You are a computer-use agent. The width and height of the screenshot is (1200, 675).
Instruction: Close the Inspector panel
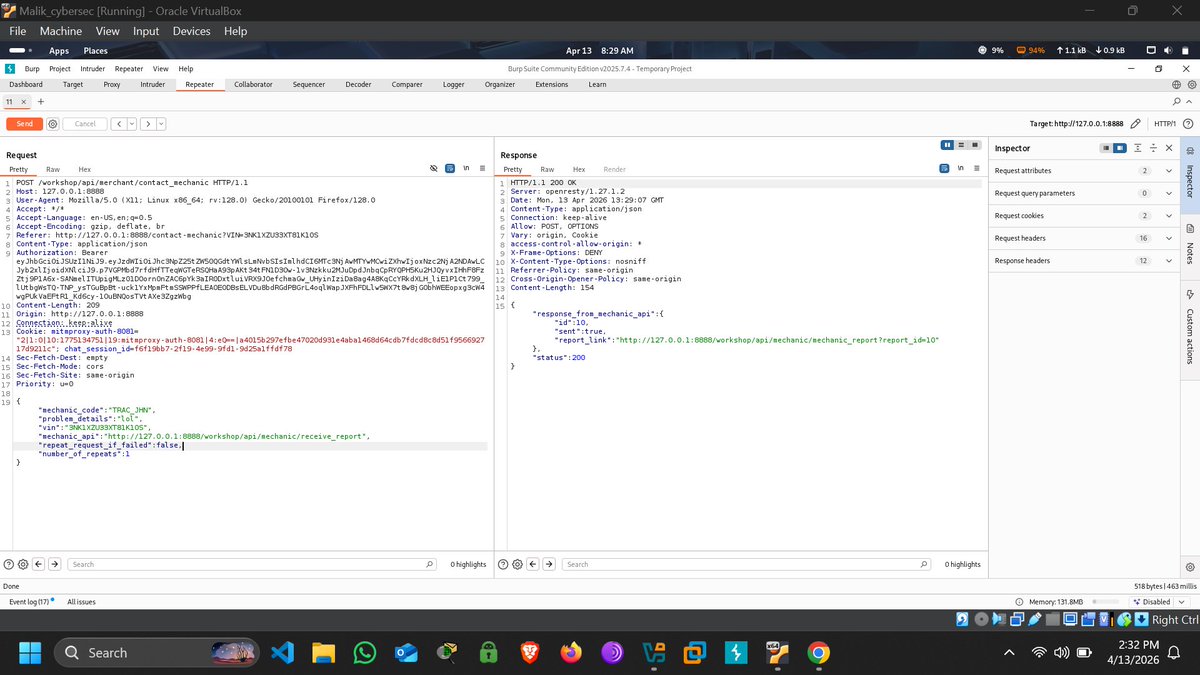1169,148
